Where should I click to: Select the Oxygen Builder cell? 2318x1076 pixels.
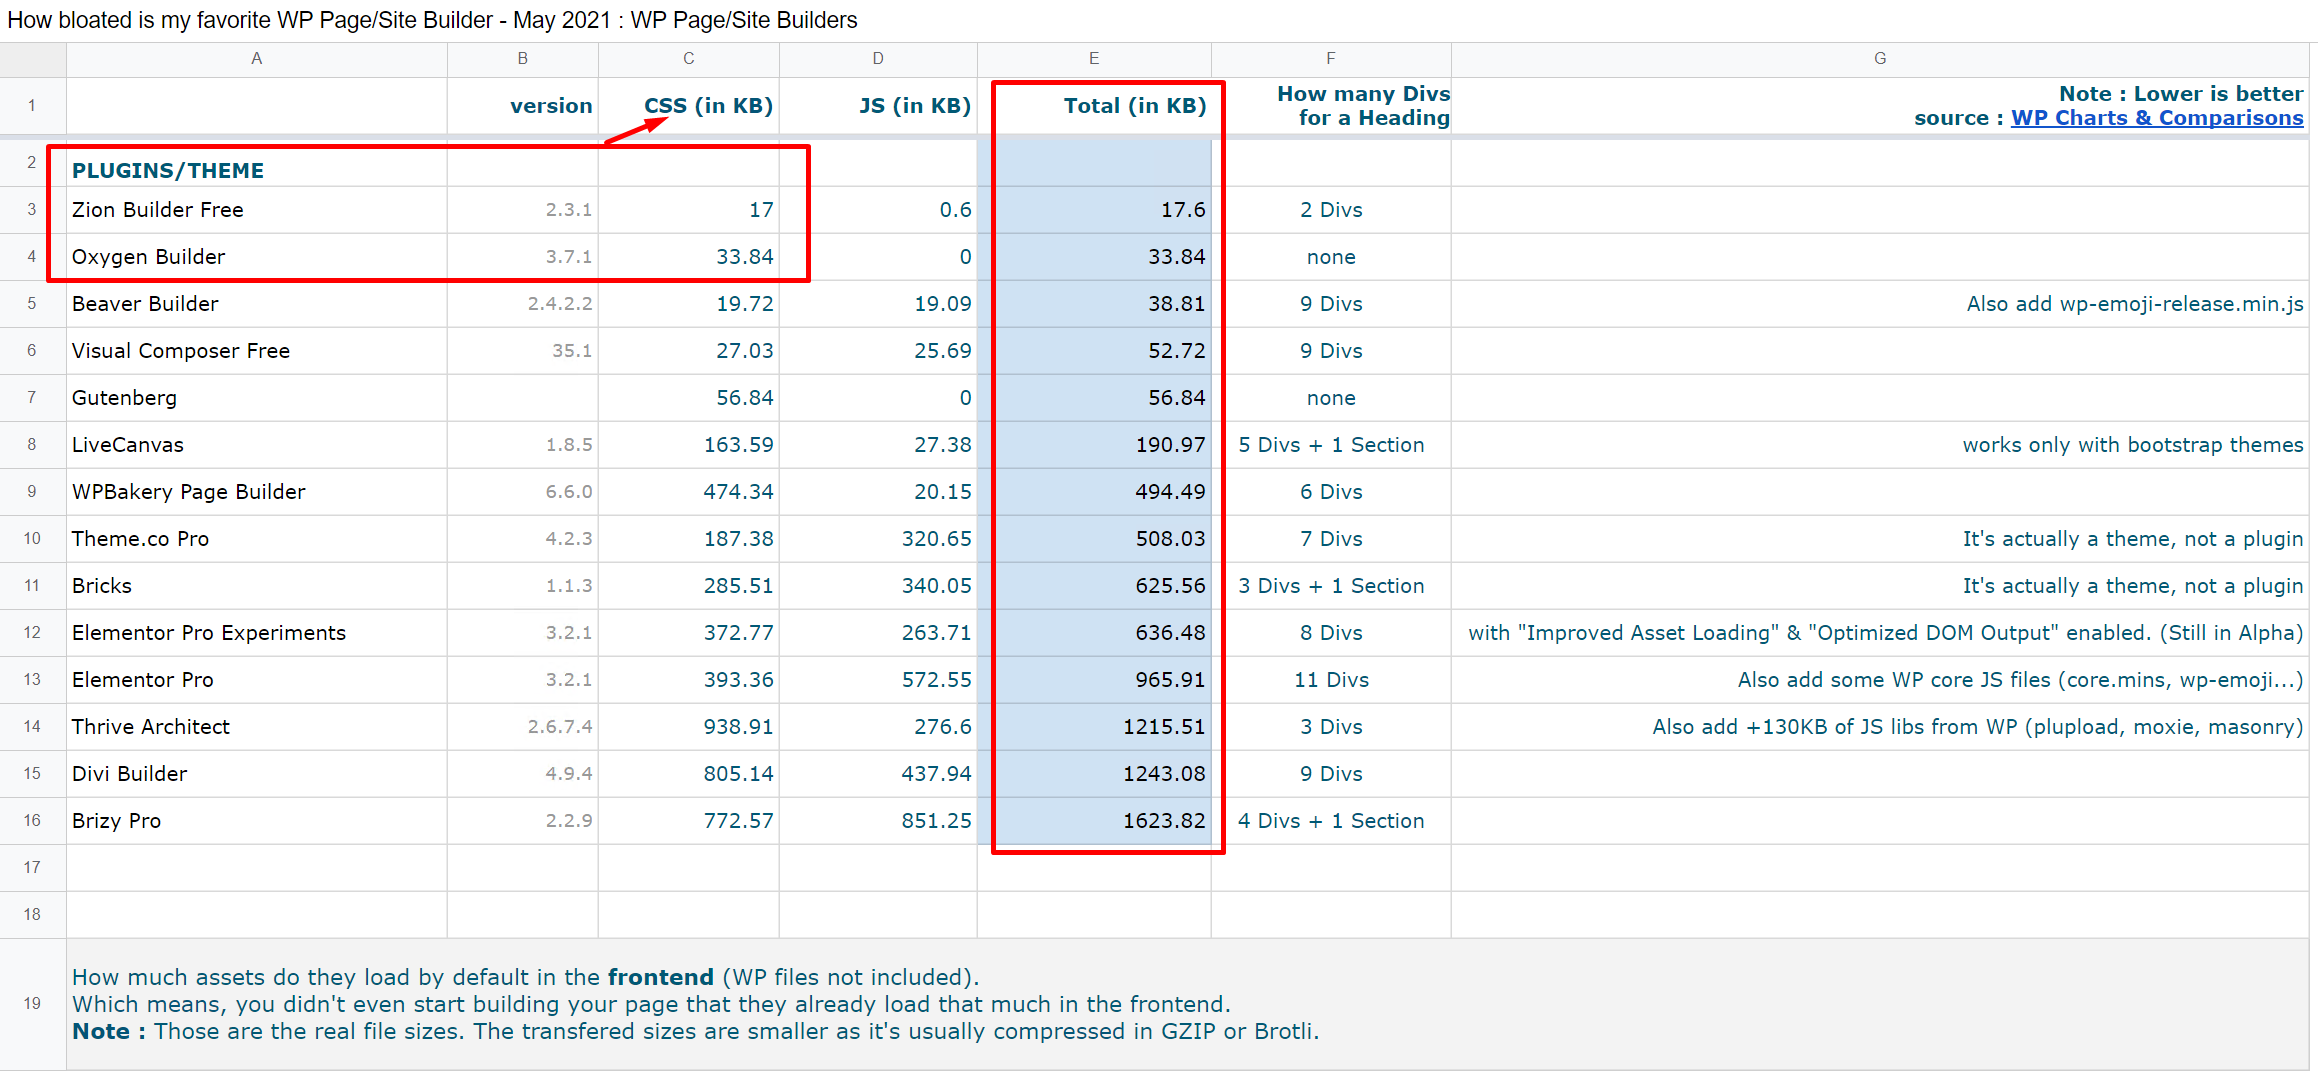tap(257, 257)
